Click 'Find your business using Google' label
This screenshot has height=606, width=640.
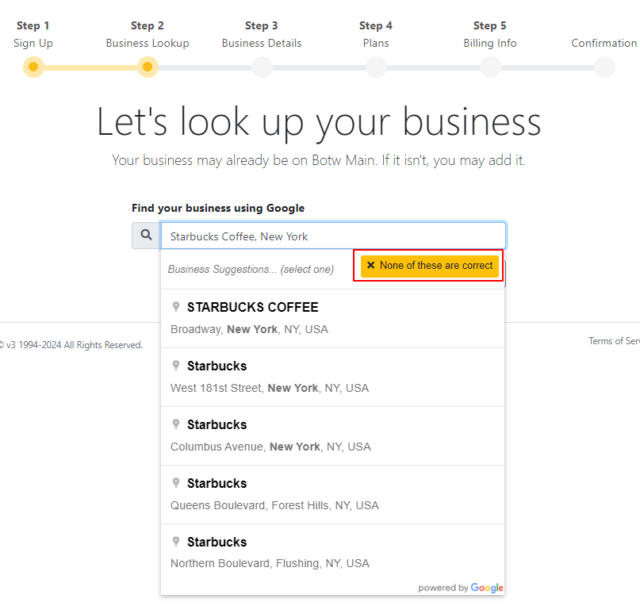tap(218, 208)
